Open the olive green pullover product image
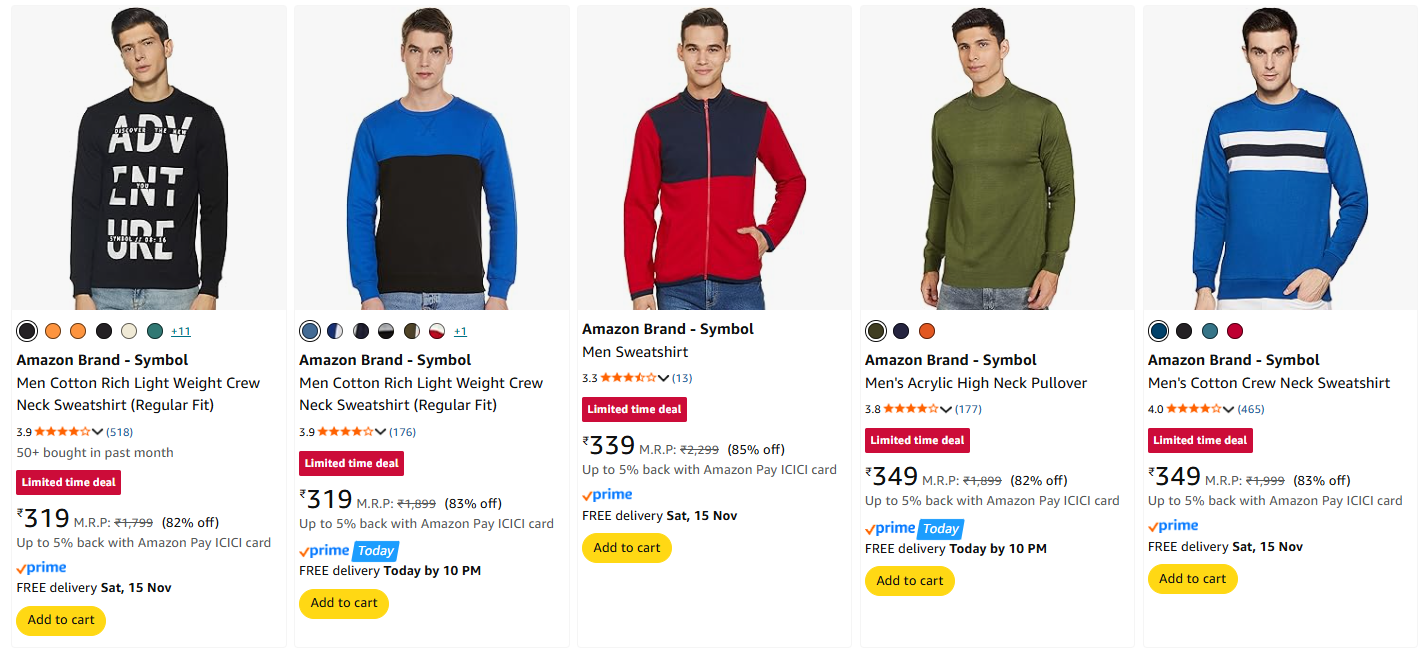 coord(997,158)
